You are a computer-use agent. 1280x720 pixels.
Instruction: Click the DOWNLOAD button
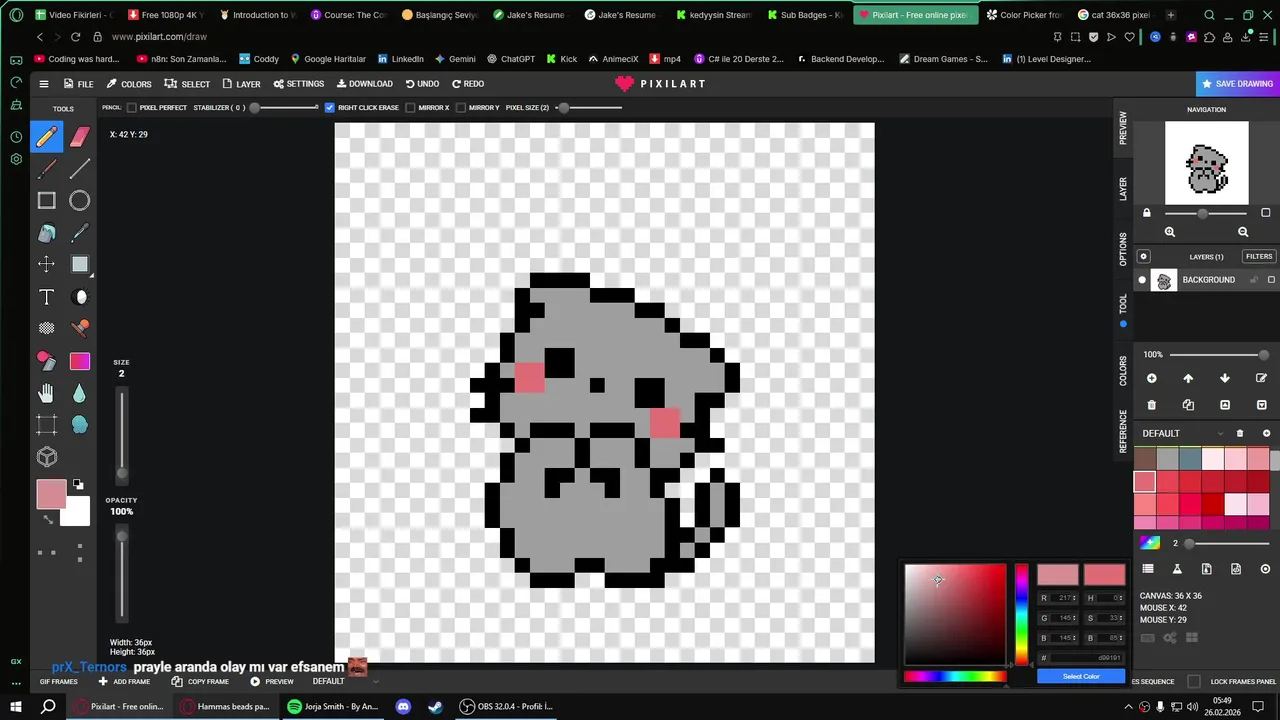pos(364,84)
